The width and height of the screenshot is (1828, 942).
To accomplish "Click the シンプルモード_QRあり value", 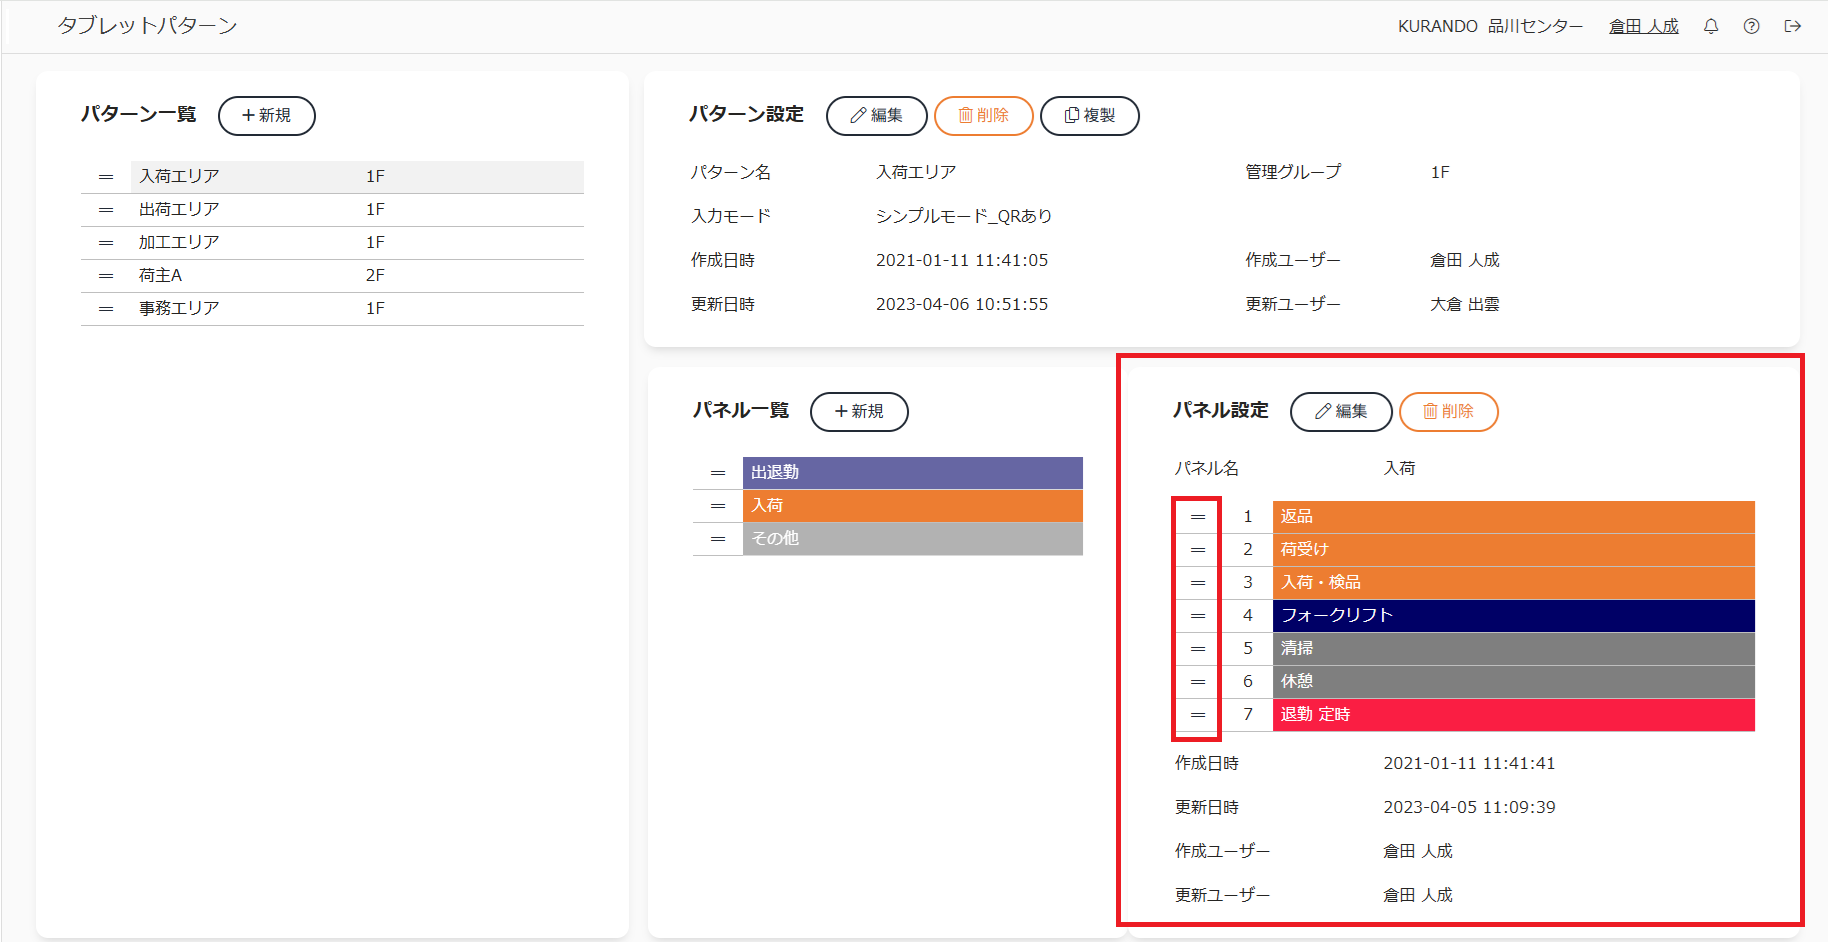I will [964, 217].
